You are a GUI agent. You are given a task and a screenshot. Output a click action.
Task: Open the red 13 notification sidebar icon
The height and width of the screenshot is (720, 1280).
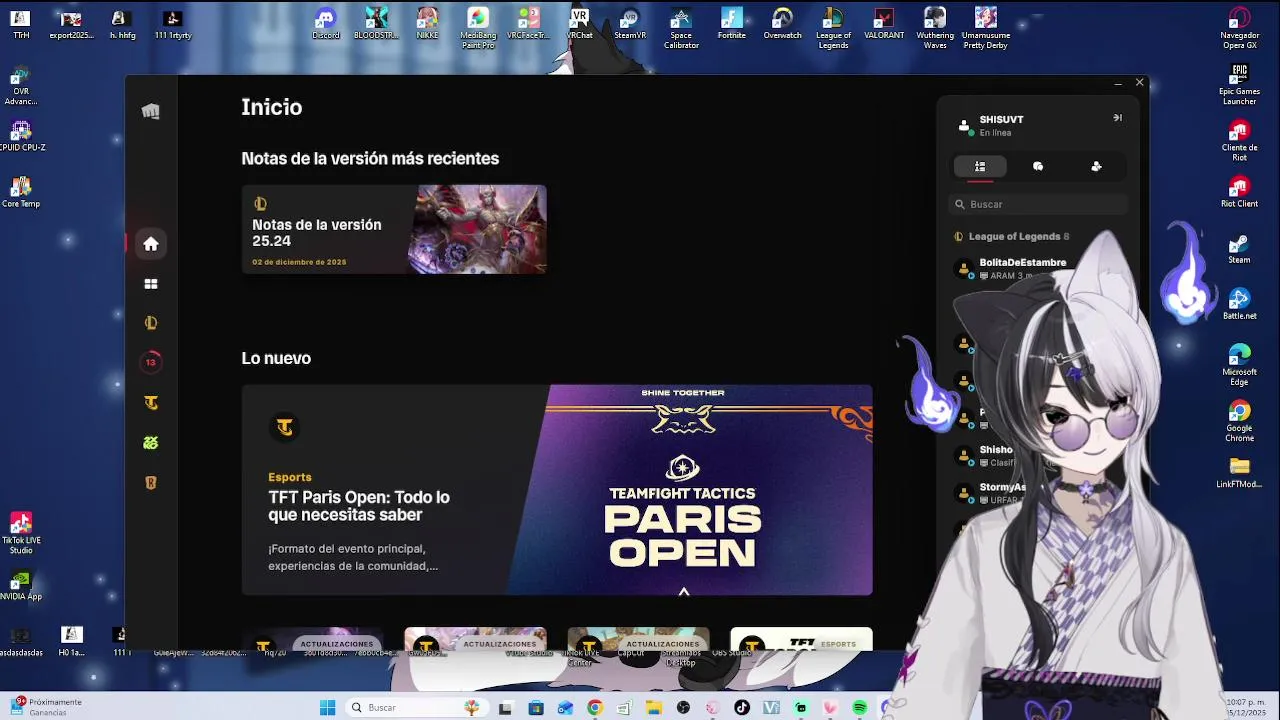pyautogui.click(x=151, y=362)
